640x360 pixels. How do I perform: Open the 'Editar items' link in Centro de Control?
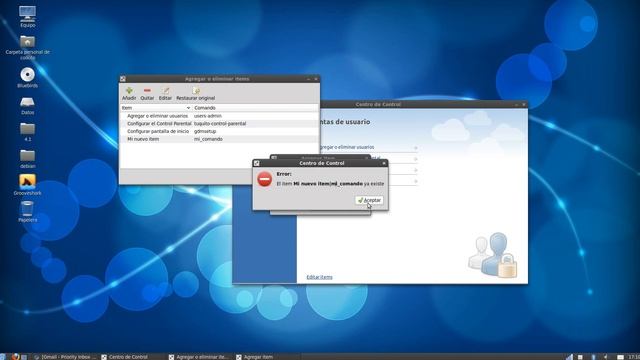(x=319, y=277)
